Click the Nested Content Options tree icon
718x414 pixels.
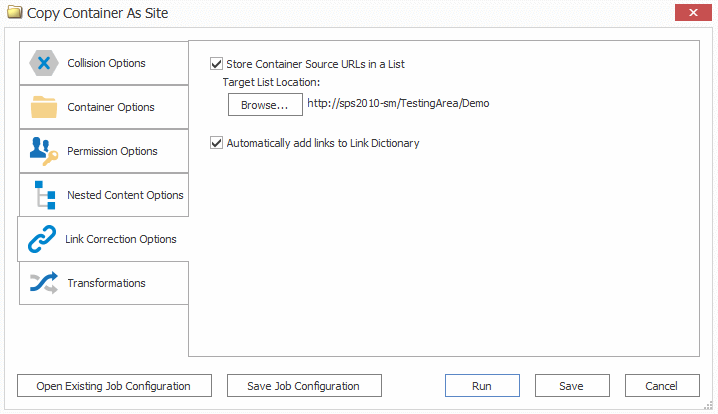(44, 195)
